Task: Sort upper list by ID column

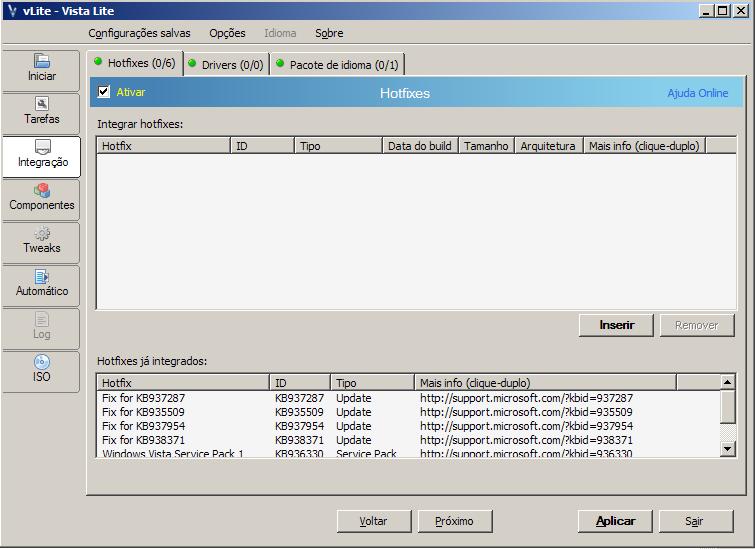Action: [x=262, y=146]
